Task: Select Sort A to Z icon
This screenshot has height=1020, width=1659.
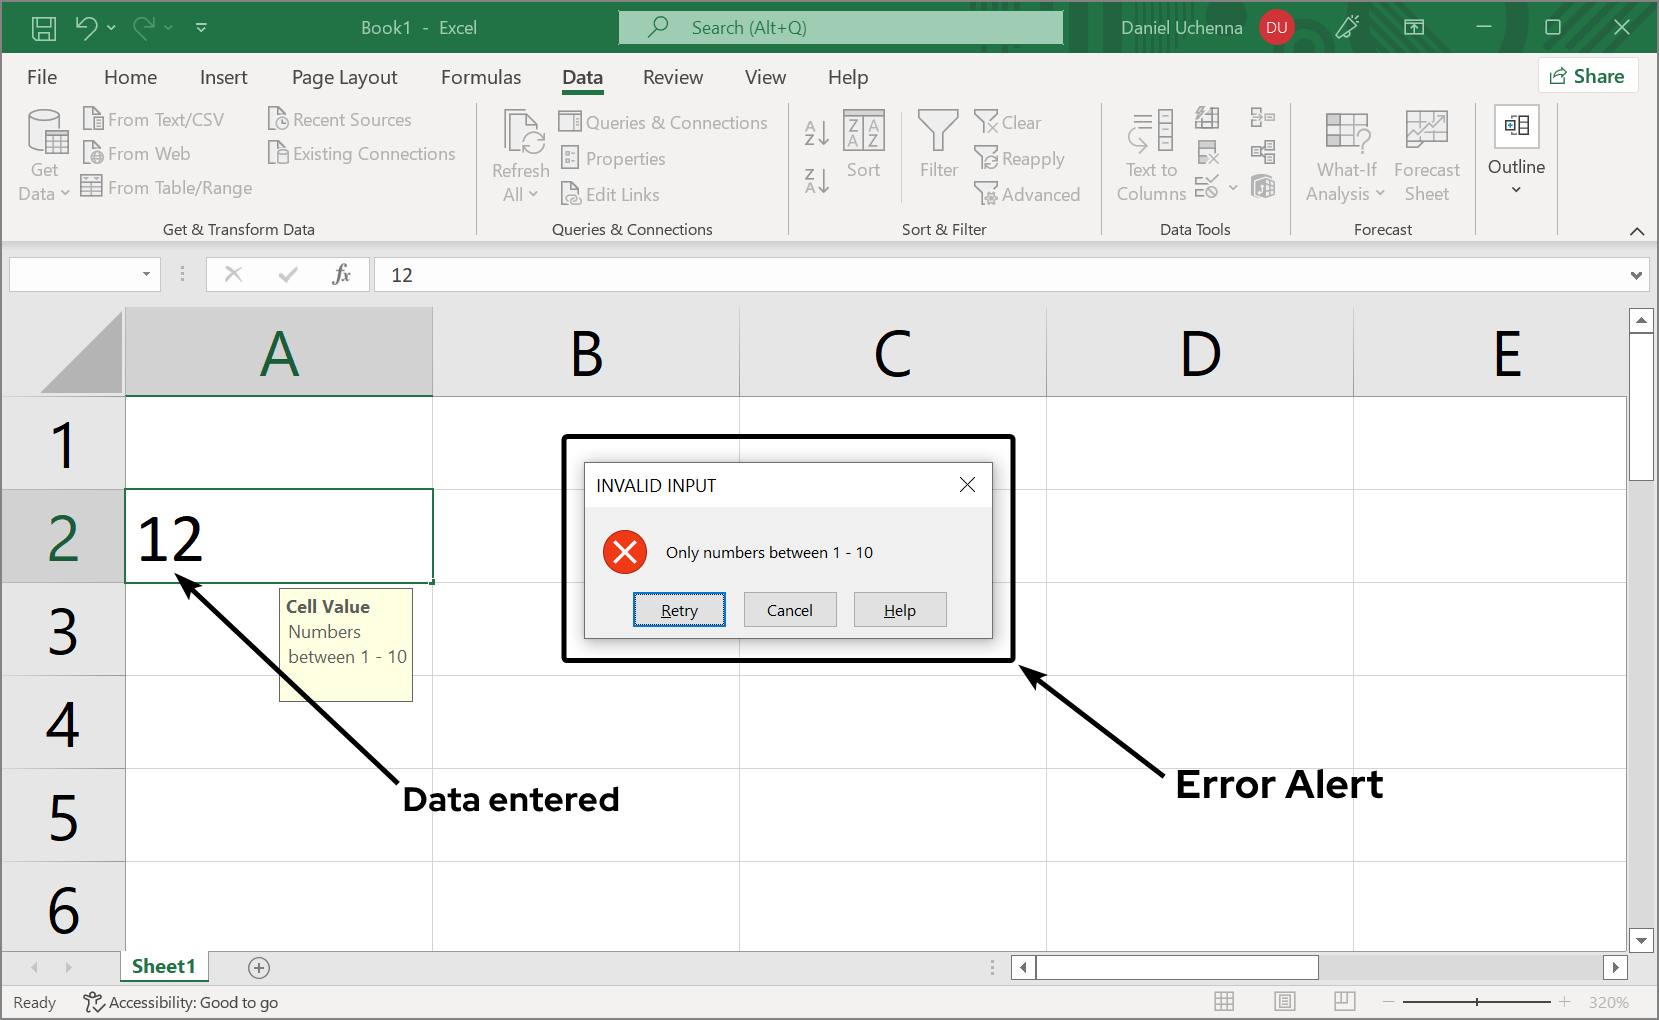Action: pyautogui.click(x=815, y=131)
